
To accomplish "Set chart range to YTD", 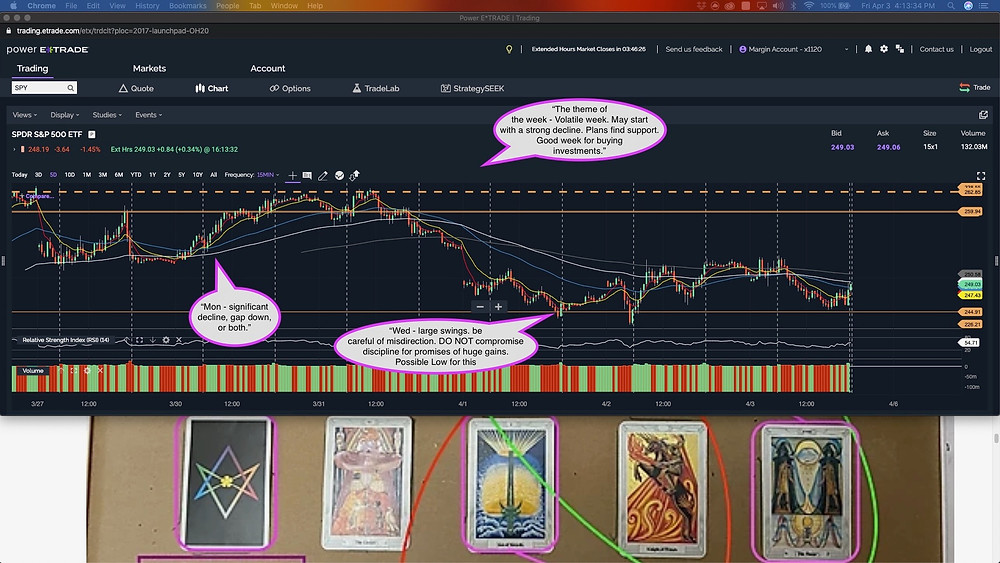I will [136, 175].
